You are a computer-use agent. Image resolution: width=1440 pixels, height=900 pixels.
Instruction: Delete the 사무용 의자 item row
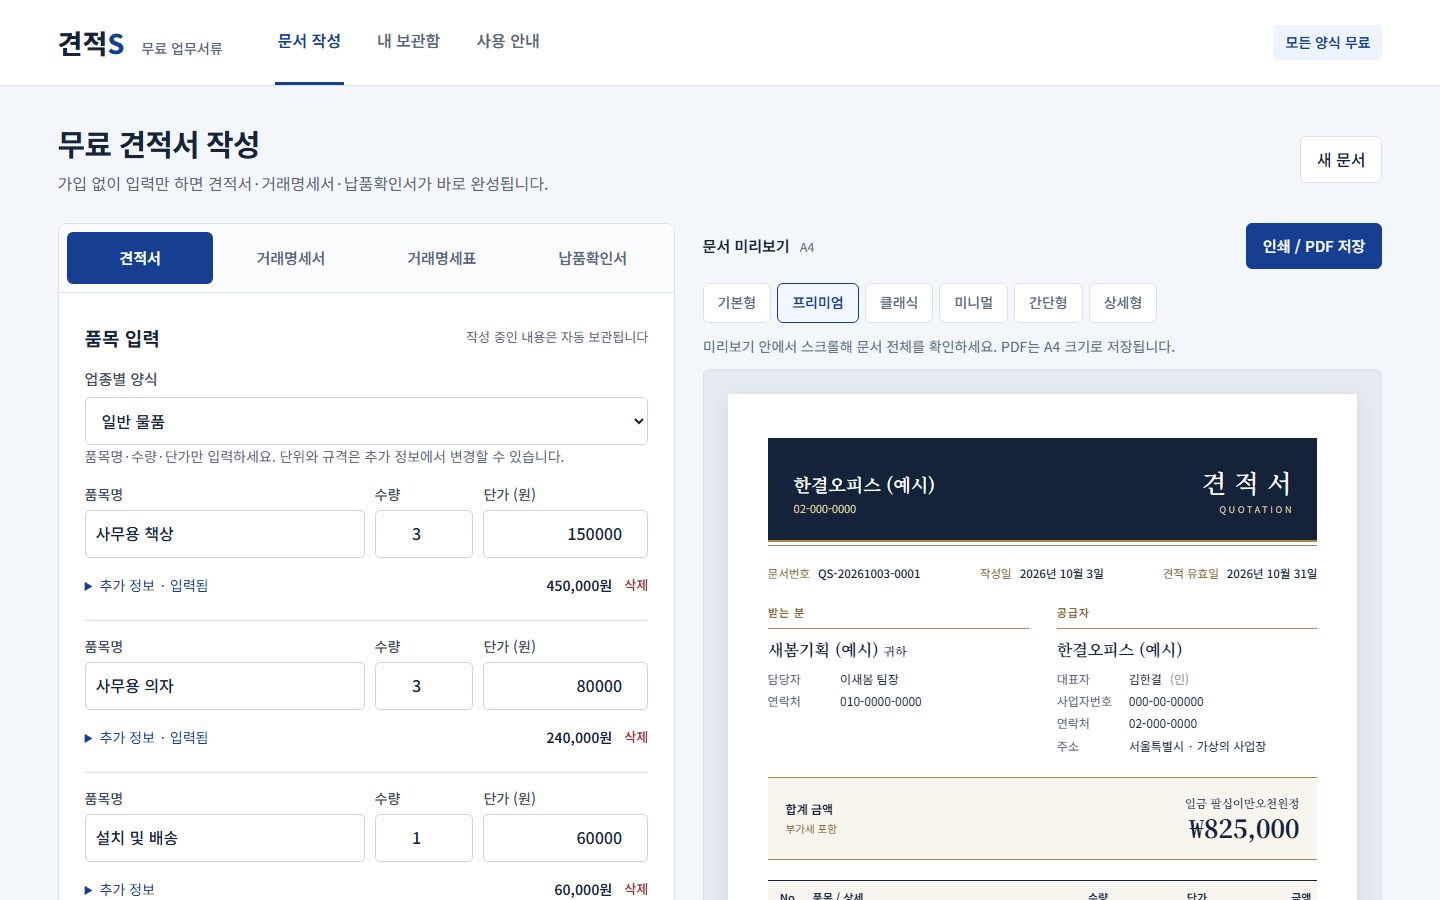point(636,737)
